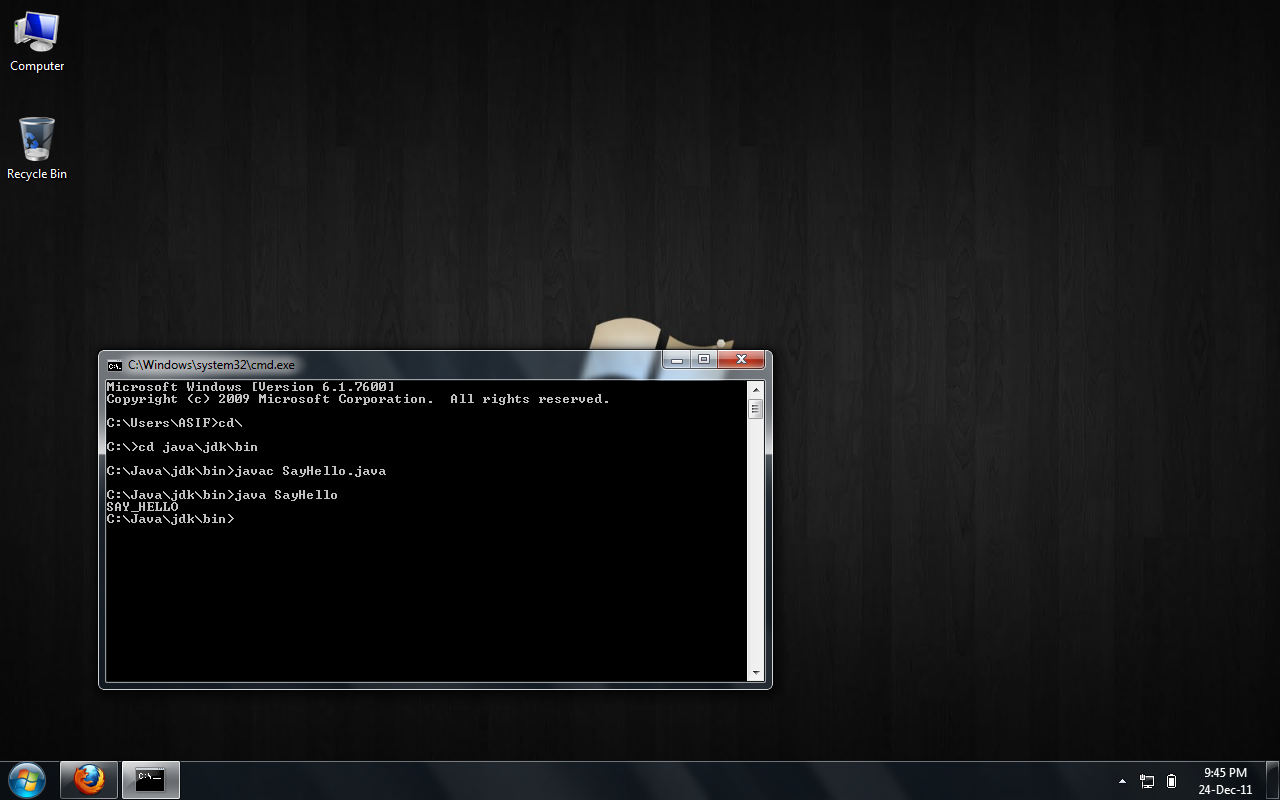Launch Firefox from the taskbar
The height and width of the screenshot is (800, 1280).
point(89,780)
